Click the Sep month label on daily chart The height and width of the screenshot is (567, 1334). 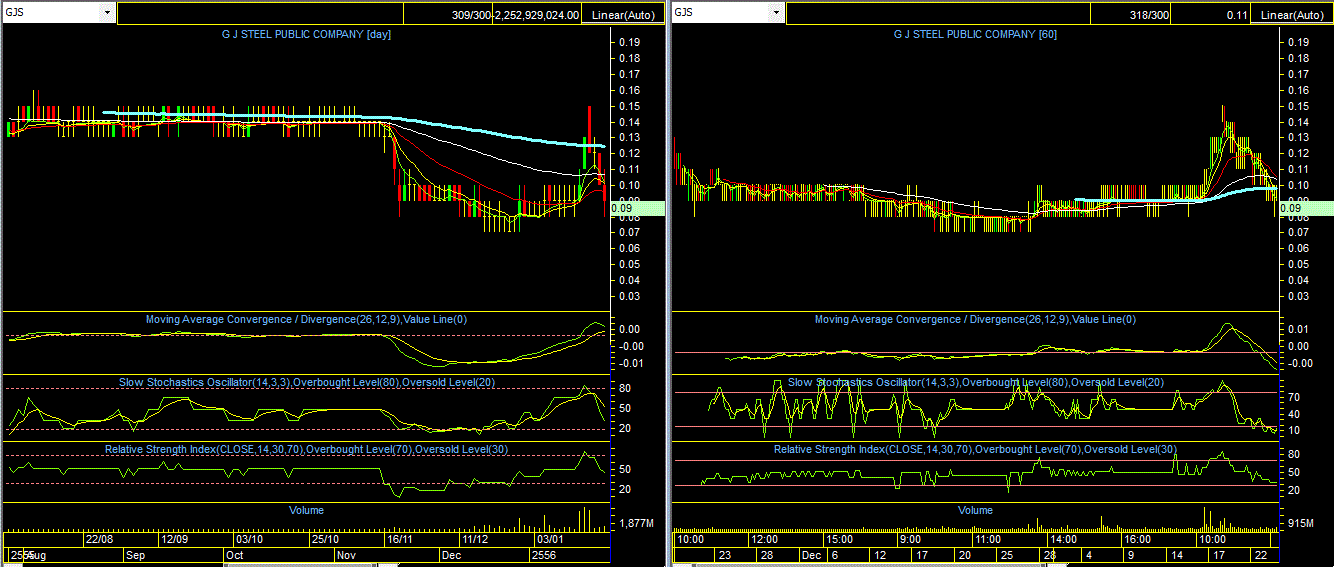coord(137,554)
